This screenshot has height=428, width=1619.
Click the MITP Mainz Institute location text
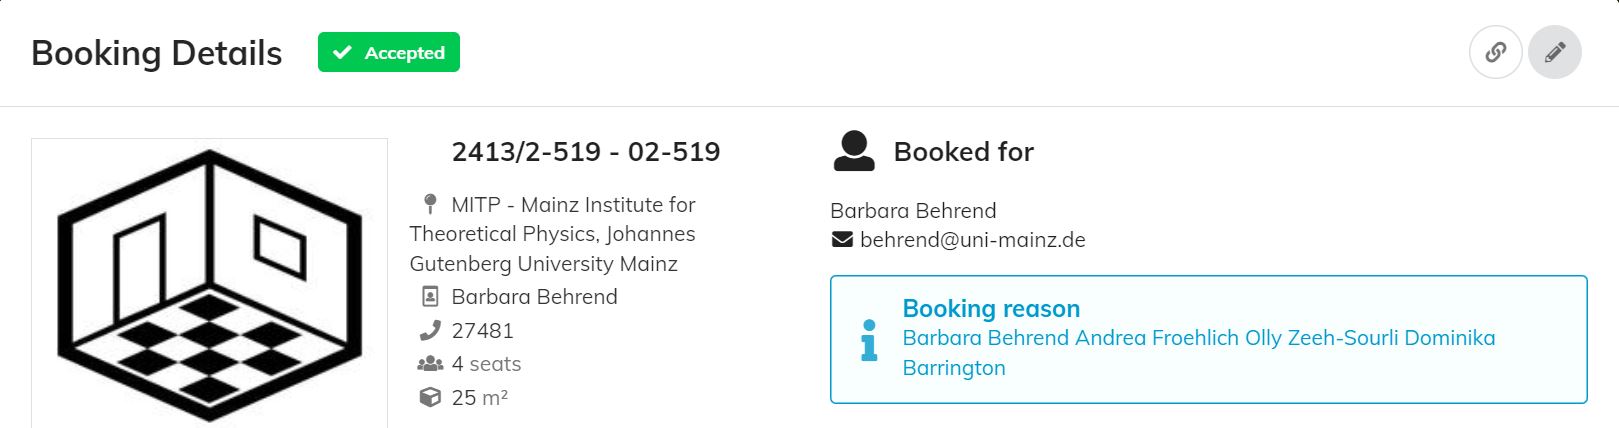552,234
